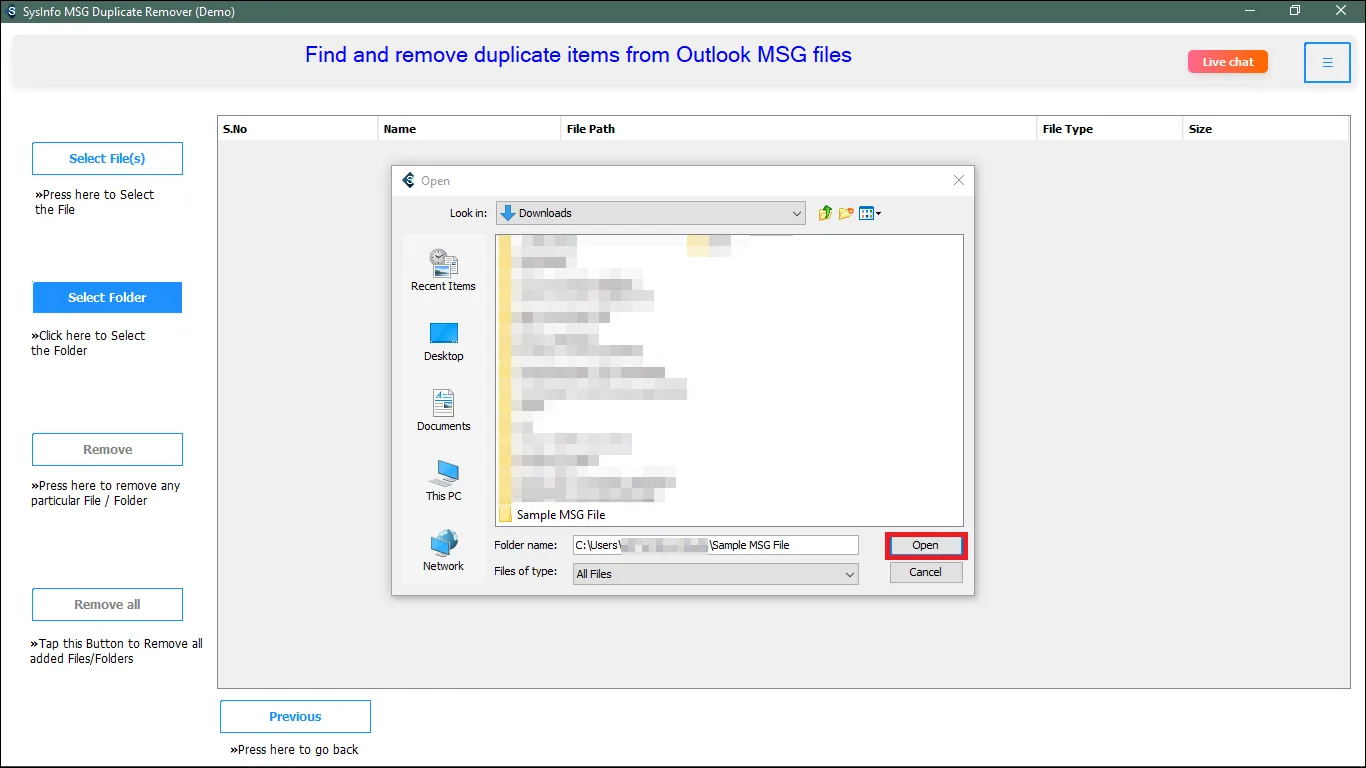Click the Up One Level folder icon

click(825, 213)
